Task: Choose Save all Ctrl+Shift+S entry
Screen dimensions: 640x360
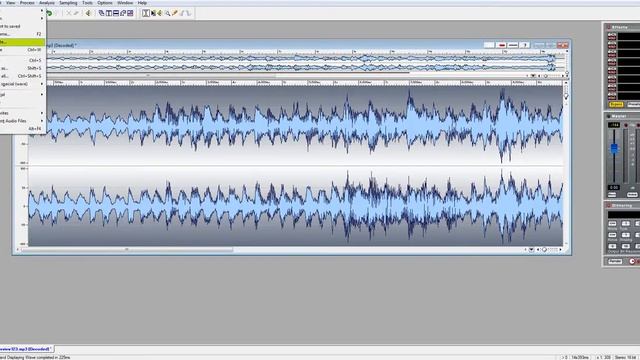Action: pos(22,76)
